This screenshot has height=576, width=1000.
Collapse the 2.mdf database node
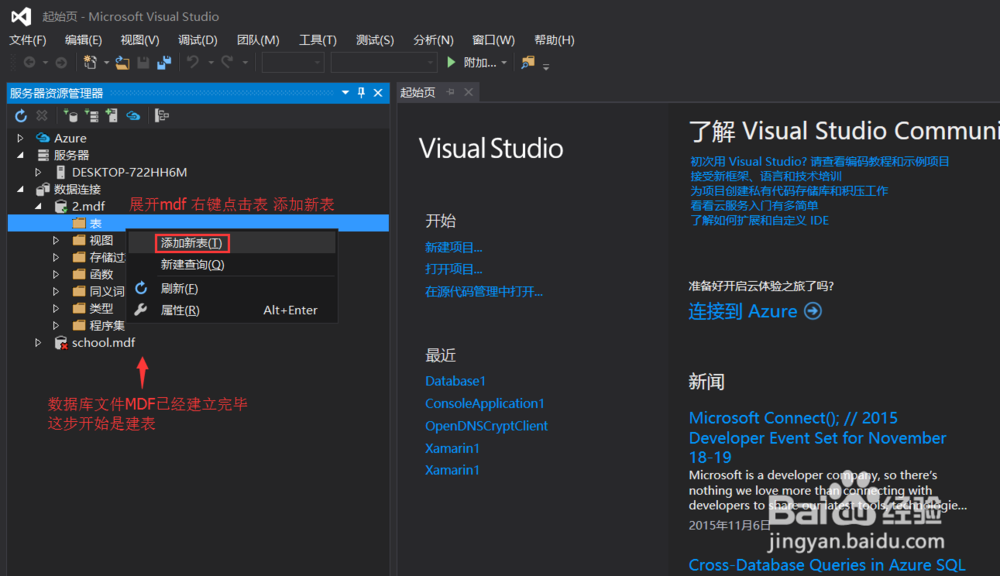coord(38,206)
